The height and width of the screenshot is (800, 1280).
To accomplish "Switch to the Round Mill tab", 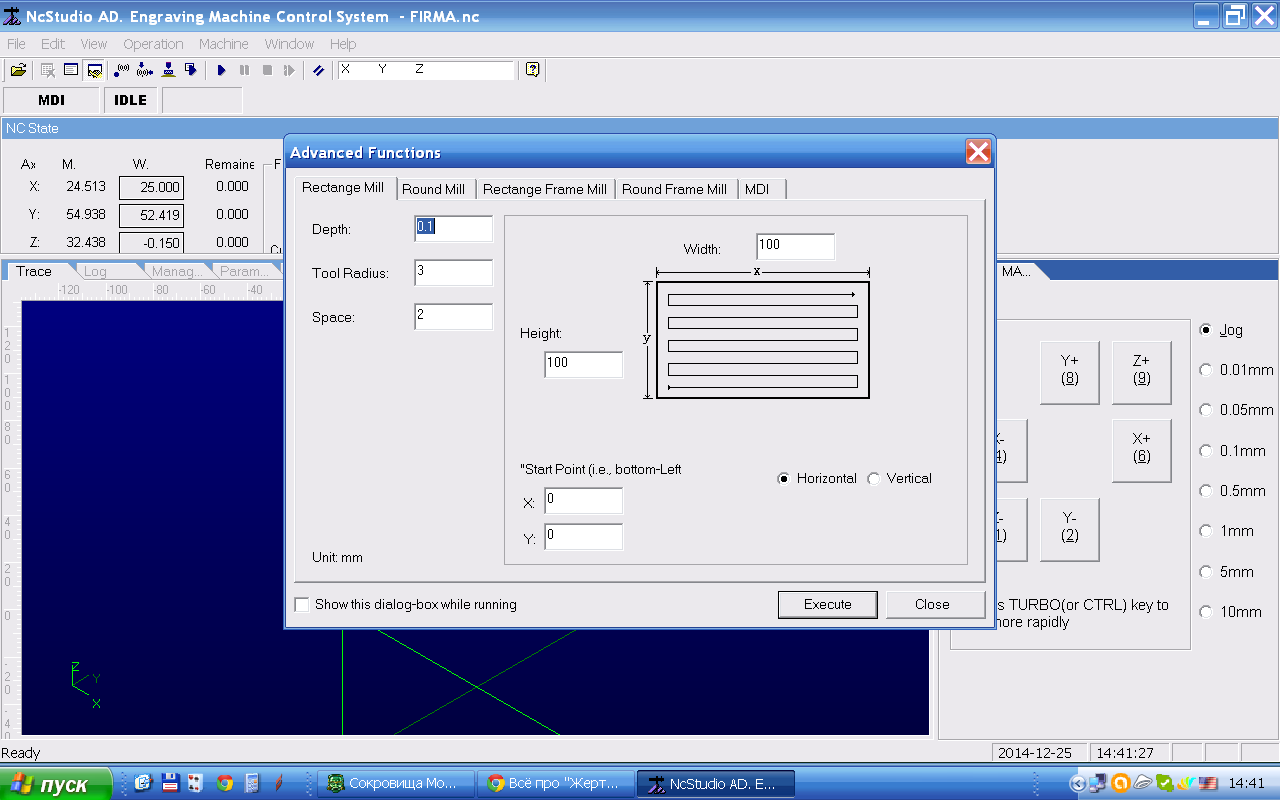I will tap(434, 189).
